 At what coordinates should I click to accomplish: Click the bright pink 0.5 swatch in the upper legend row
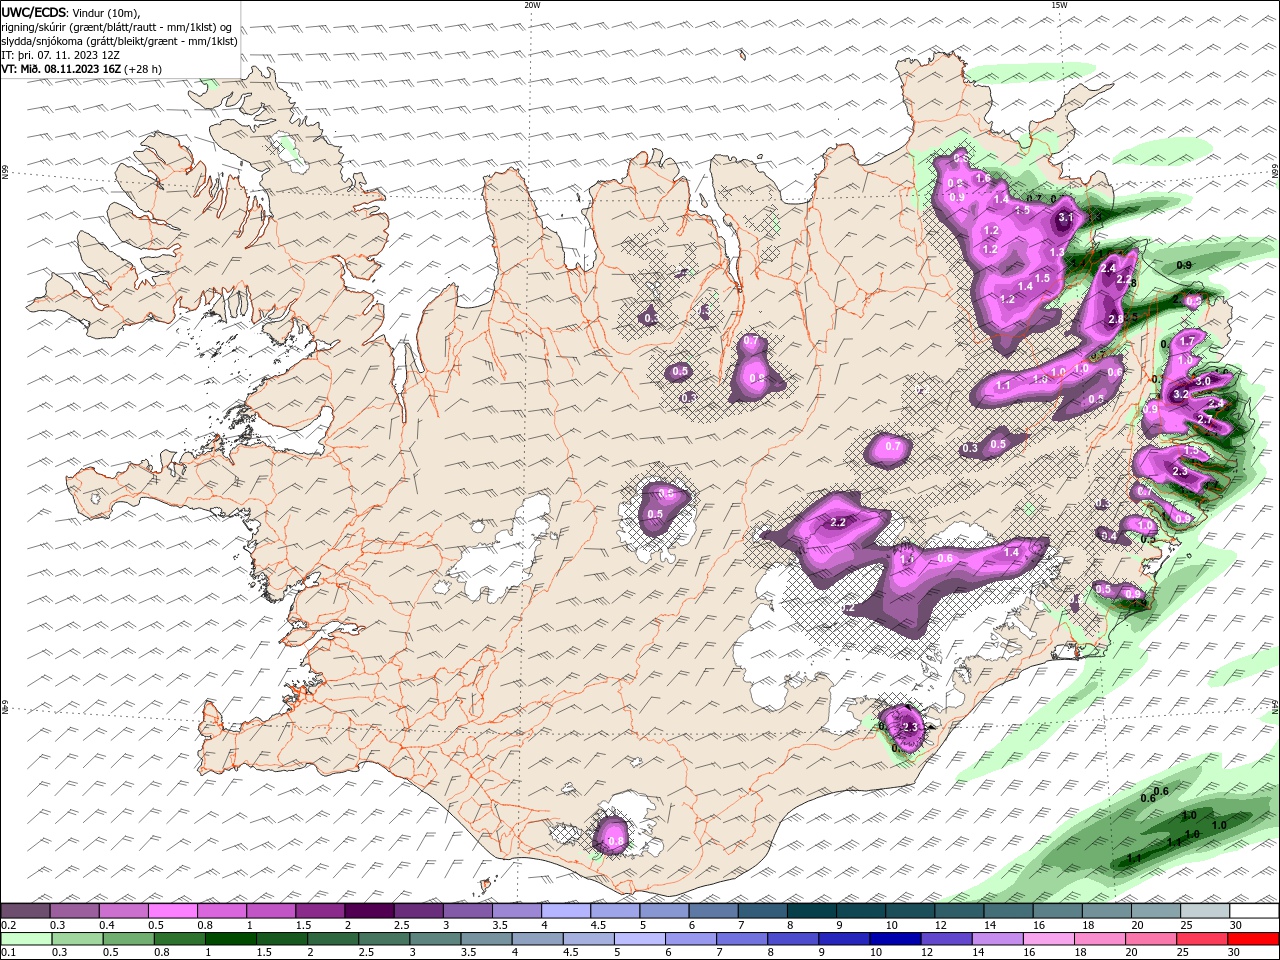[173, 911]
